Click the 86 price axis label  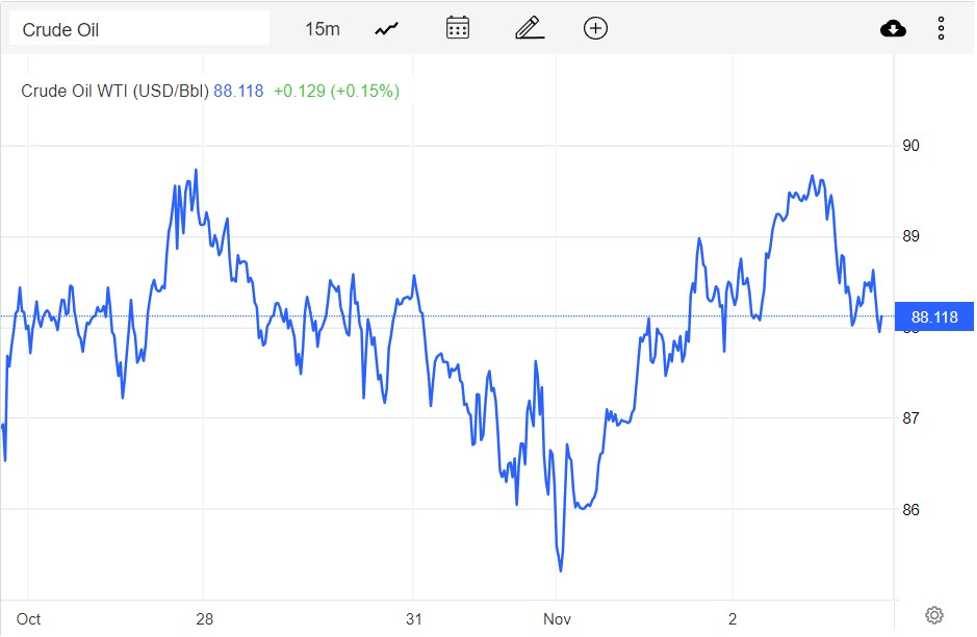[x=911, y=510]
